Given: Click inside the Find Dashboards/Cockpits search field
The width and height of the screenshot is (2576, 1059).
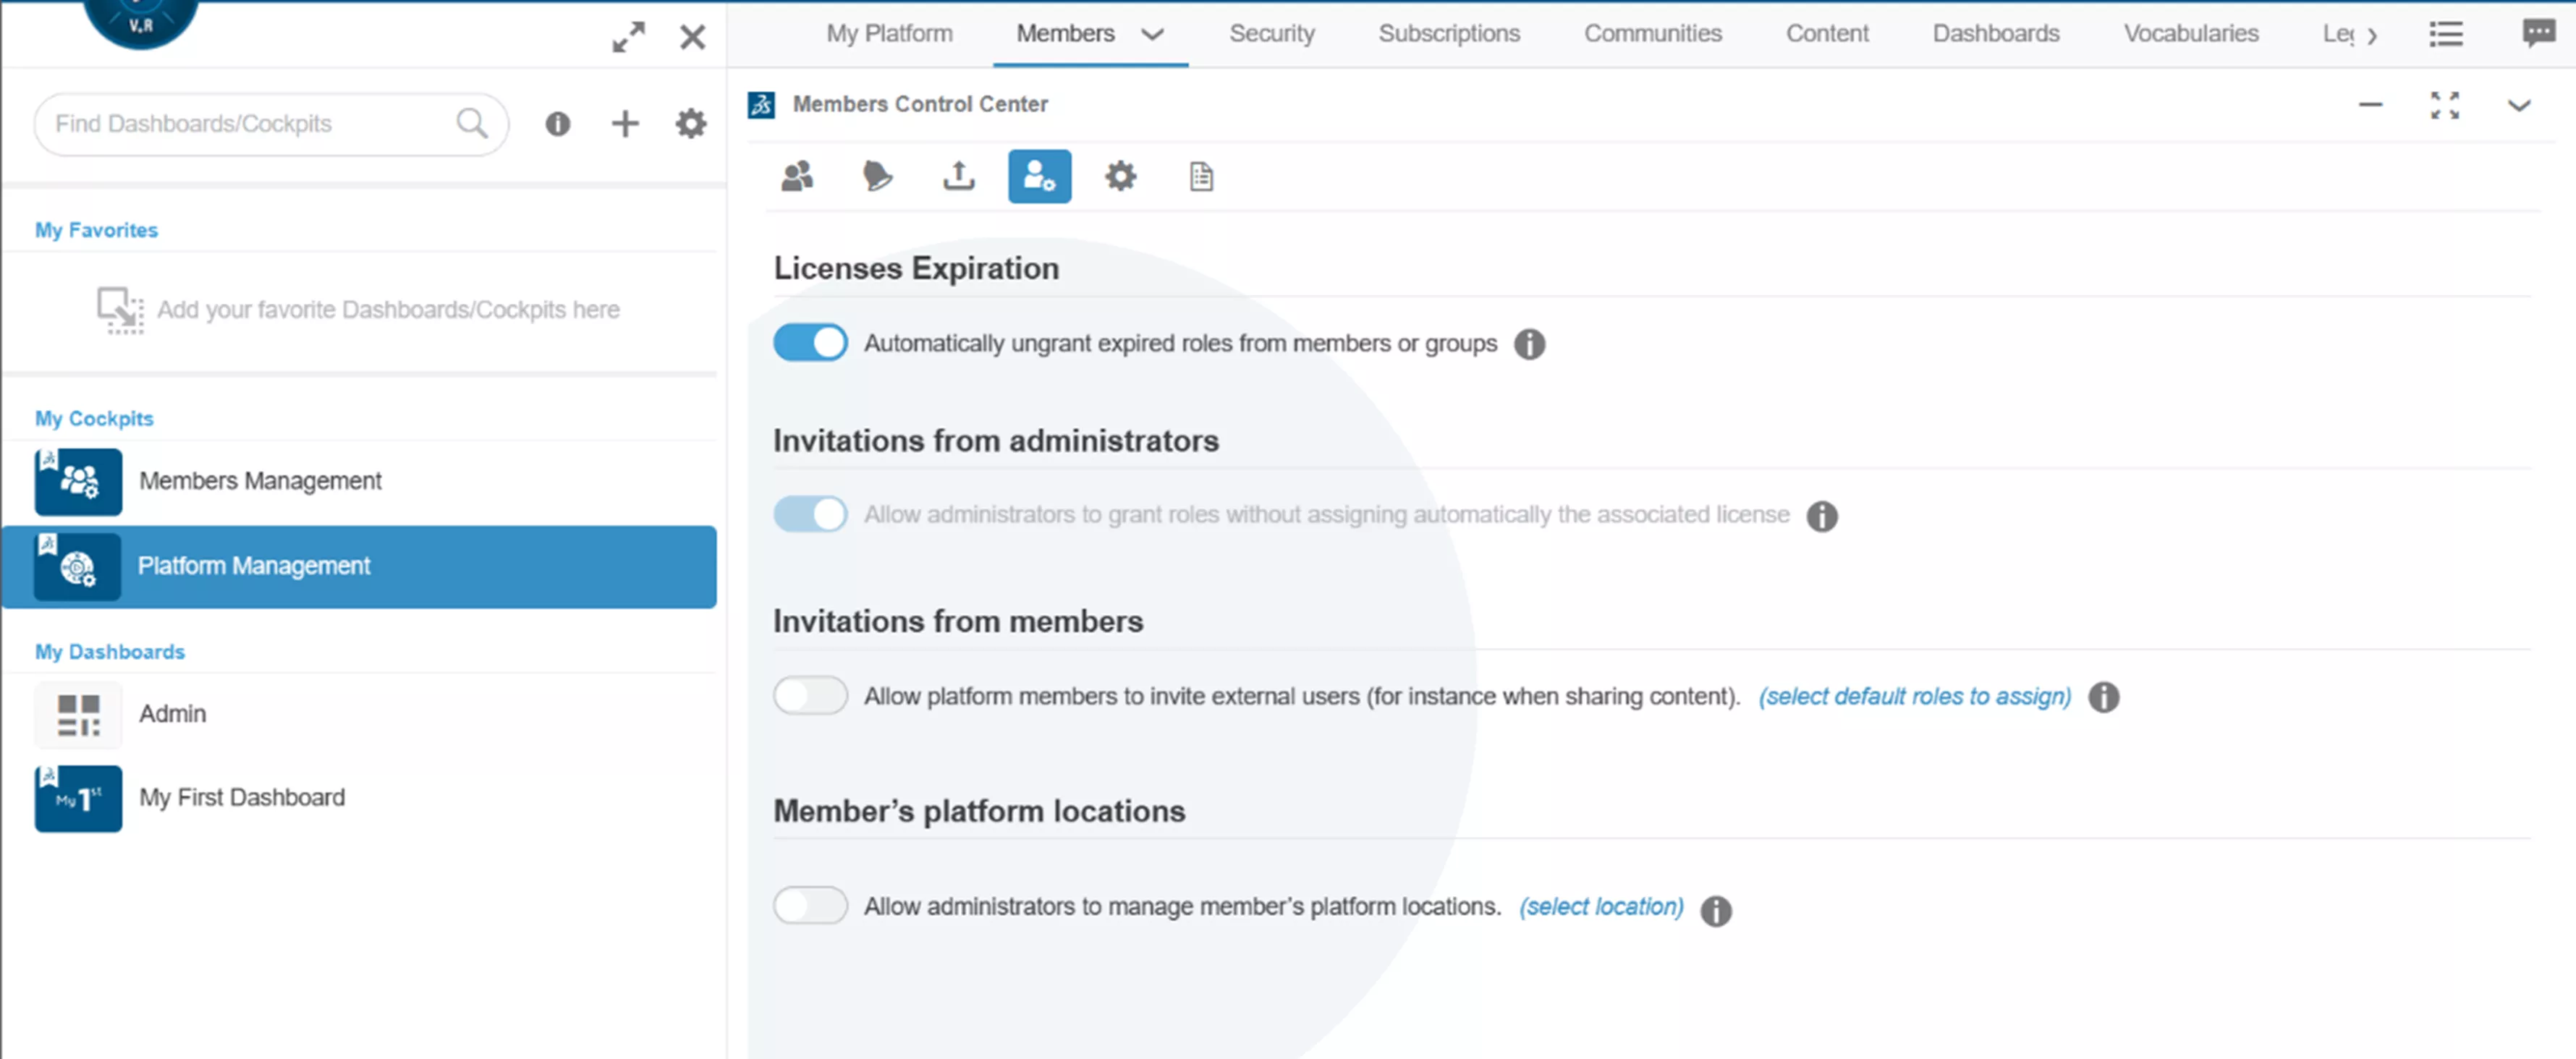Looking at the screenshot, I should pyautogui.click(x=250, y=124).
